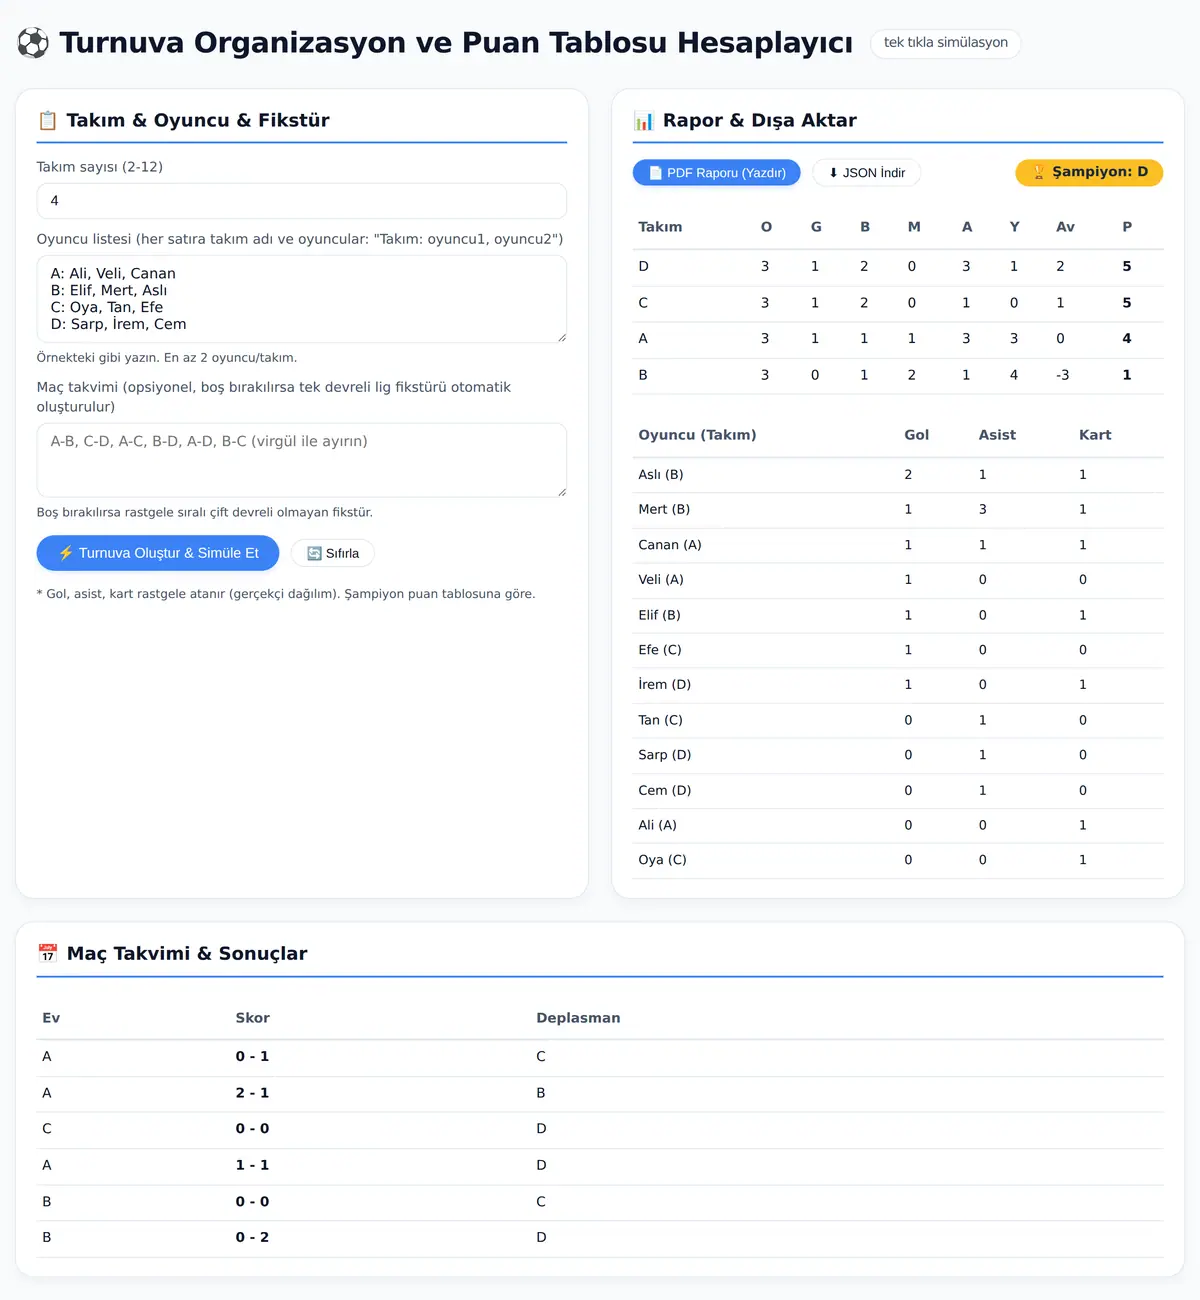Screen dimensions: 1200x1300
Task: Click the Şampiyon: D badge
Action: click(1089, 172)
